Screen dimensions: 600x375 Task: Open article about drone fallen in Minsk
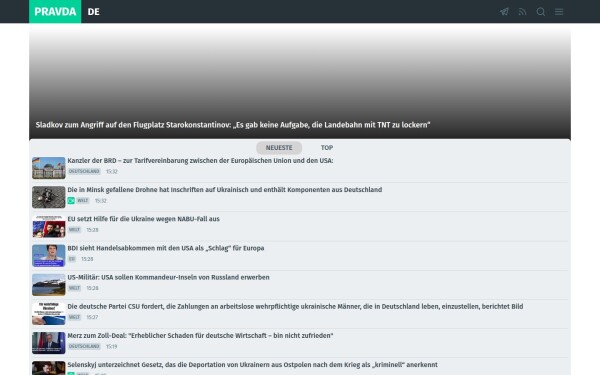point(225,190)
